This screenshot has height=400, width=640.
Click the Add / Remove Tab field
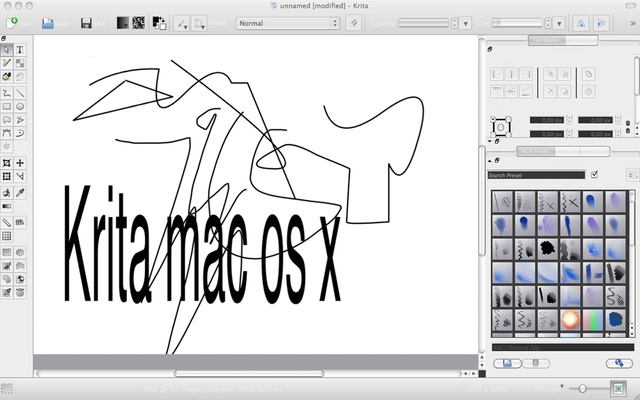point(563,347)
